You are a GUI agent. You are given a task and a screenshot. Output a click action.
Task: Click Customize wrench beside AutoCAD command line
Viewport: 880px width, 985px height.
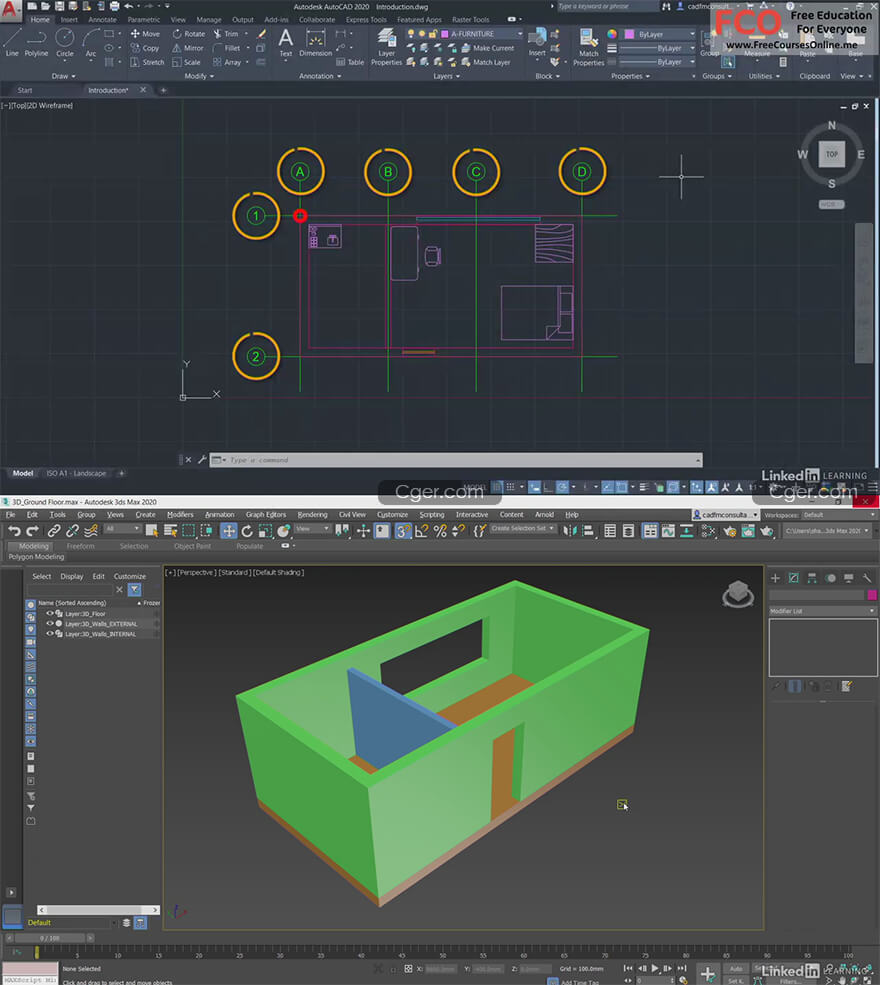[x=202, y=460]
